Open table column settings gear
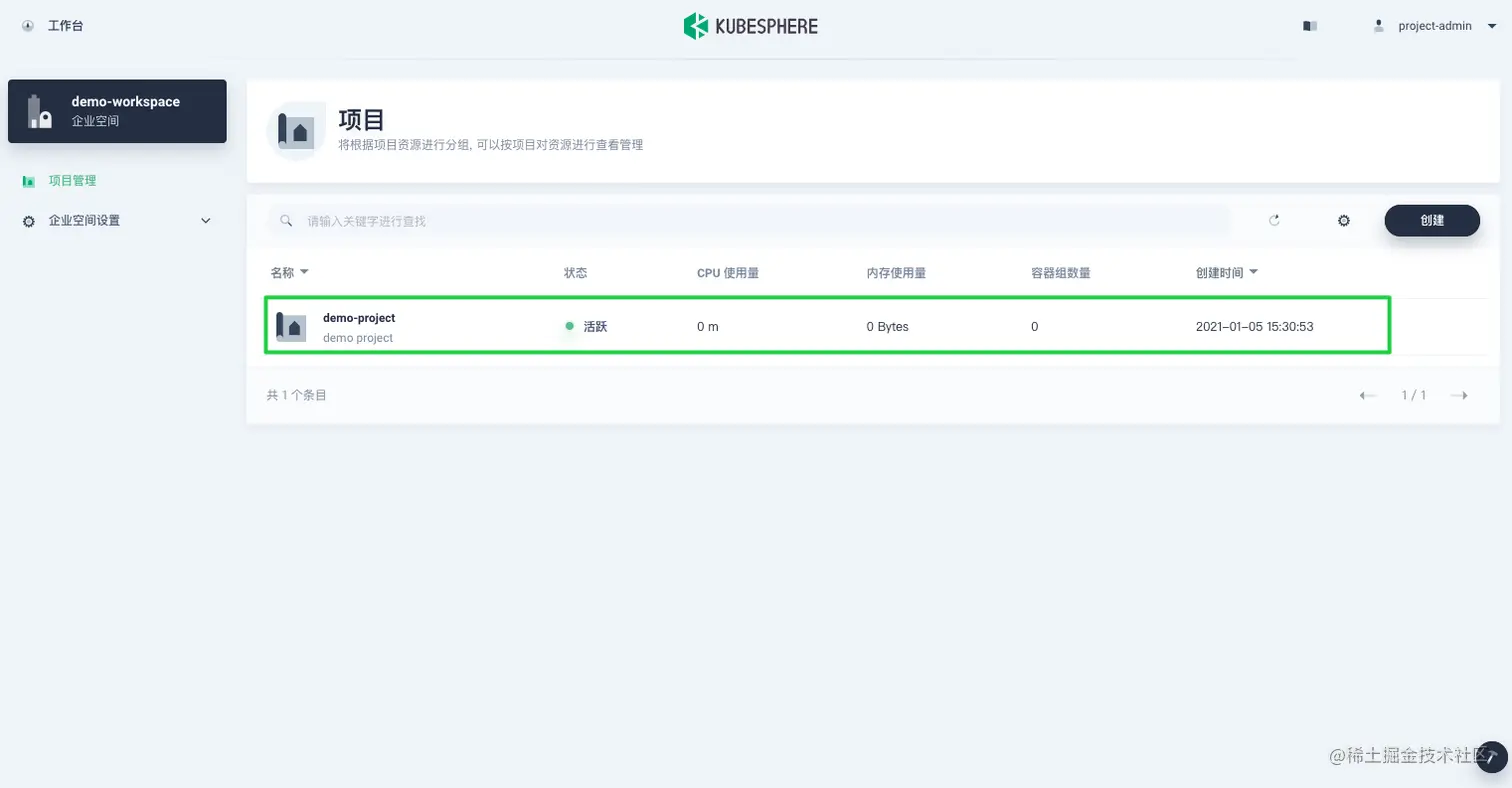1512x788 pixels. coord(1344,221)
